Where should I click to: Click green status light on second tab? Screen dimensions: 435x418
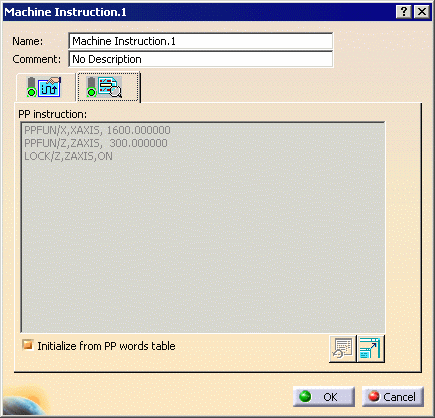pos(91,92)
